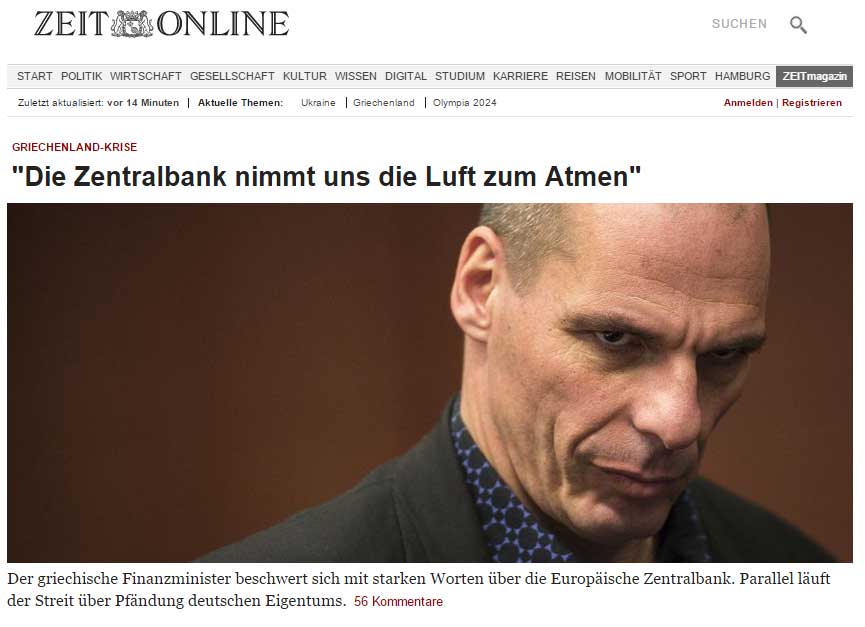Select the GESELLSCHAFT nav item

click(x=232, y=76)
